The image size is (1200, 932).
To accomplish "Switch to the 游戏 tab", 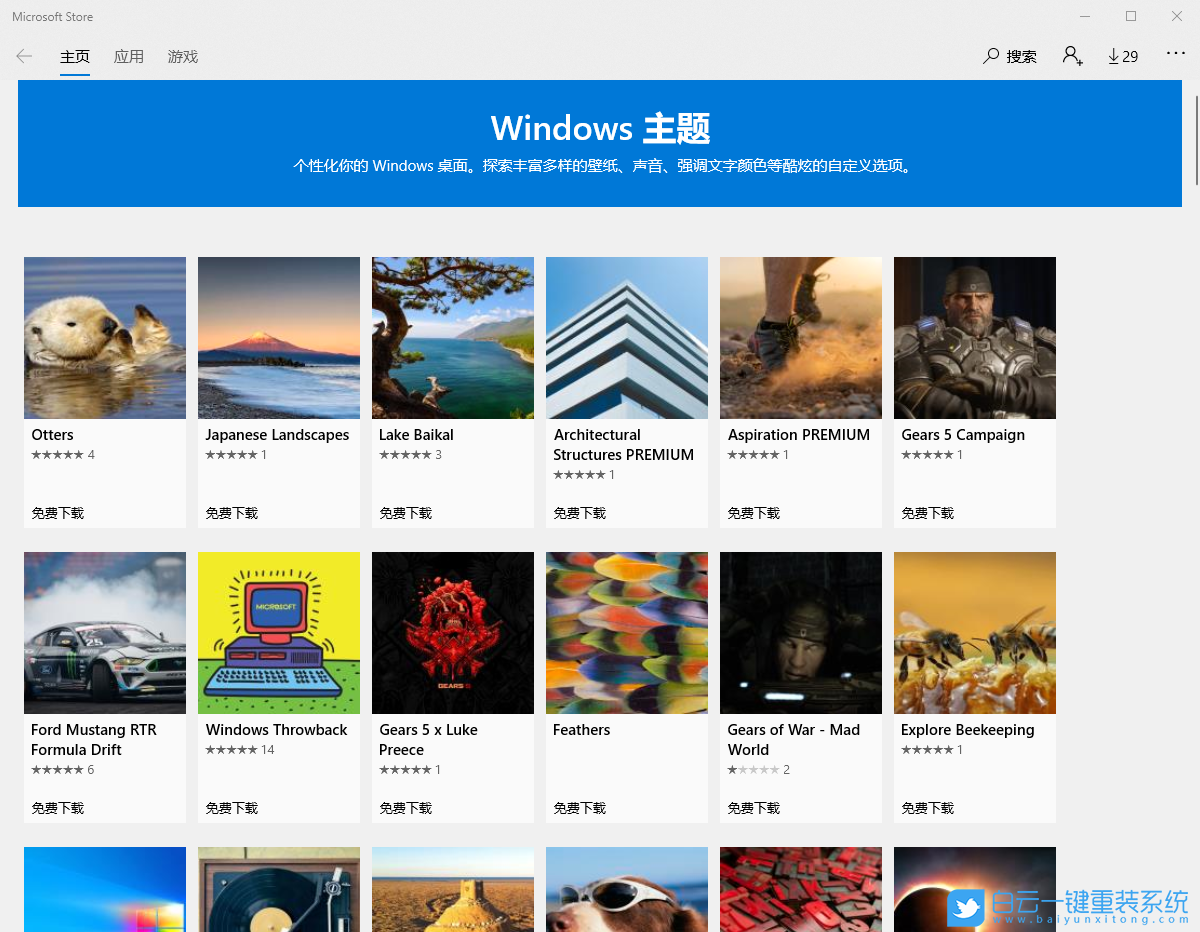I will tap(182, 56).
